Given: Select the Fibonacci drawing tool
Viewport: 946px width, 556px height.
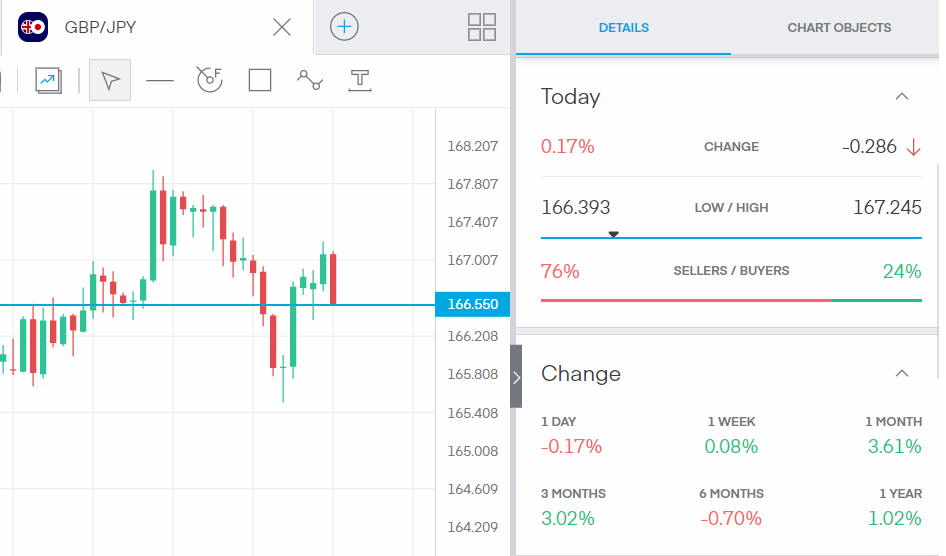Looking at the screenshot, I should pyautogui.click(x=210, y=80).
